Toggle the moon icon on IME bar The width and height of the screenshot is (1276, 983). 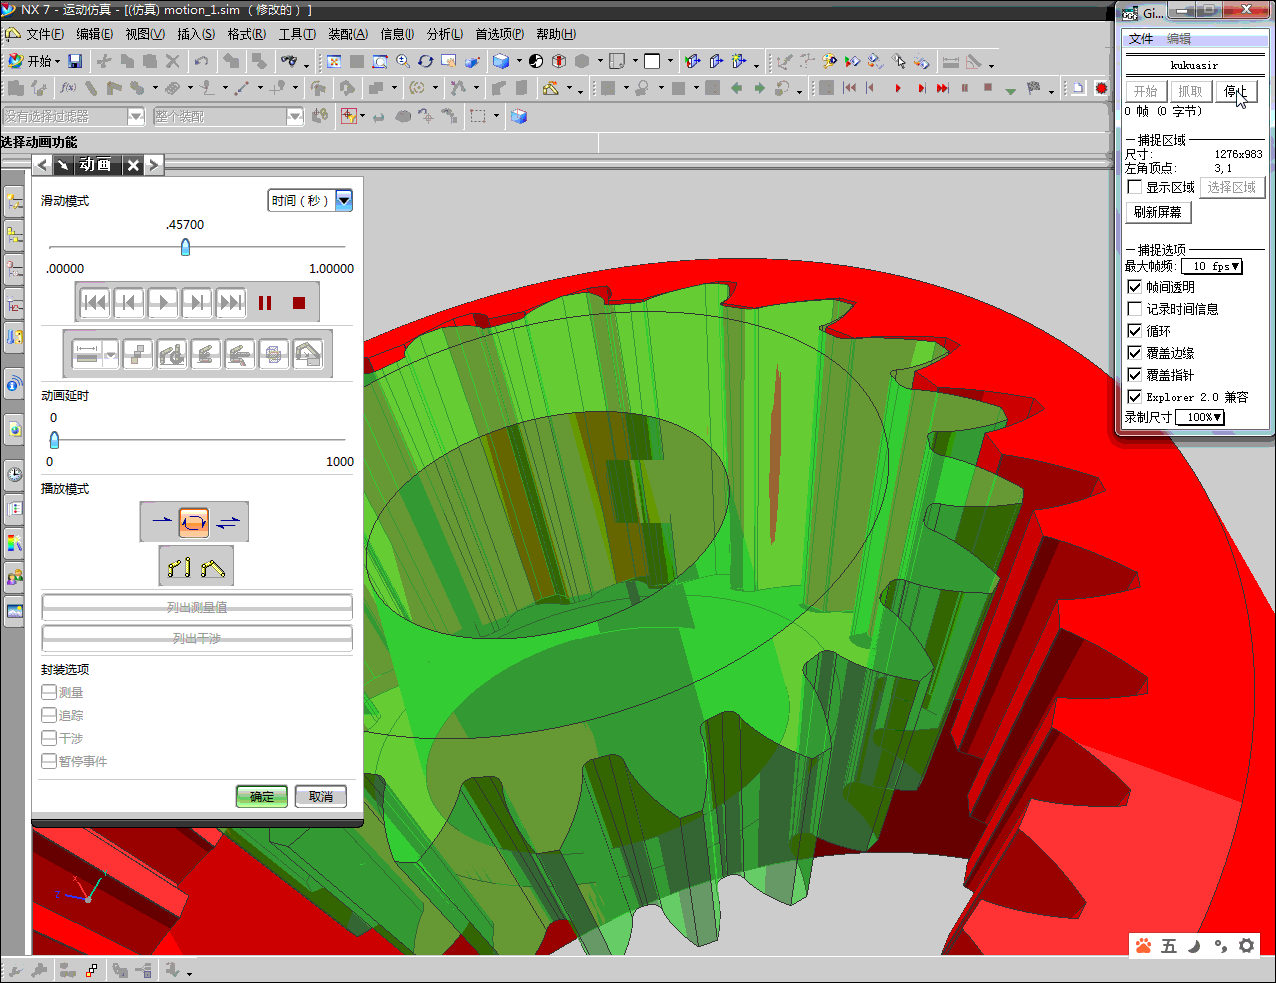[x=1194, y=945]
